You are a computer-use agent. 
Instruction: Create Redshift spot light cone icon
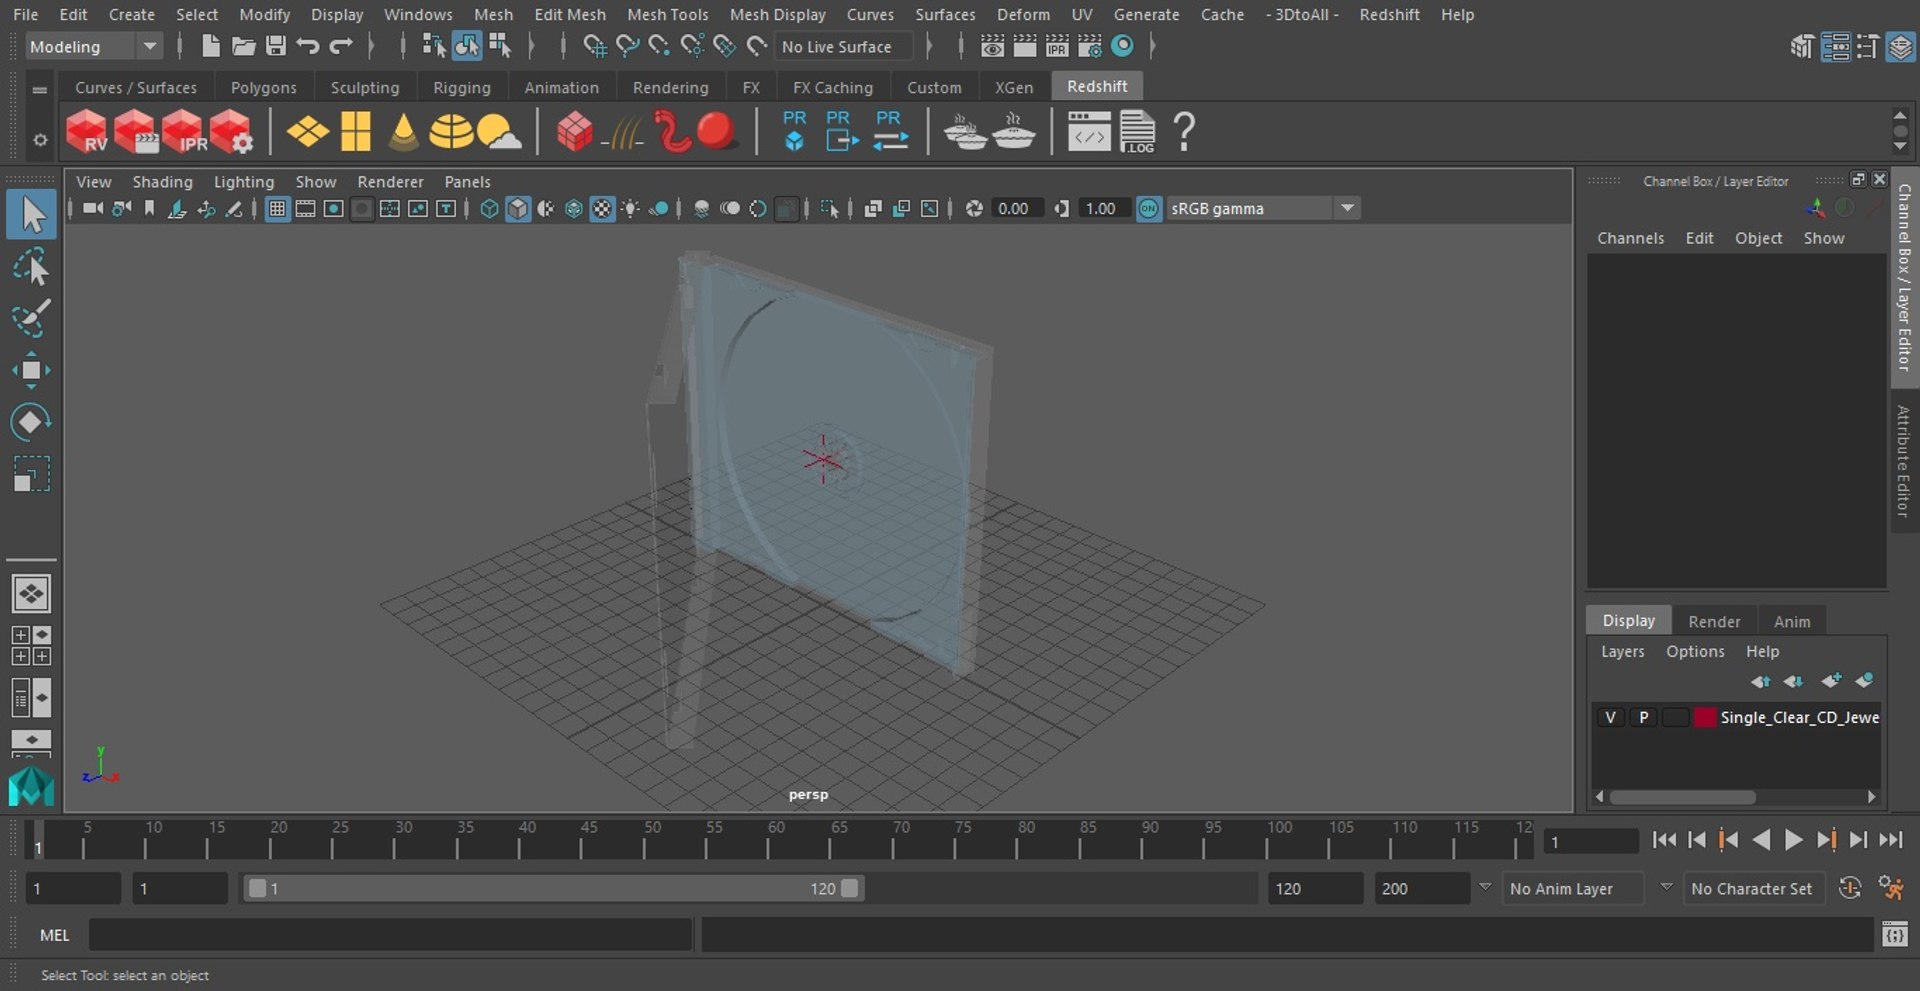(x=403, y=131)
